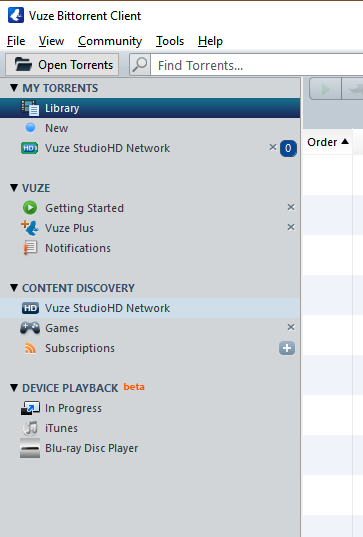Collapse the DEVICE PLAYBACK section

(14, 388)
